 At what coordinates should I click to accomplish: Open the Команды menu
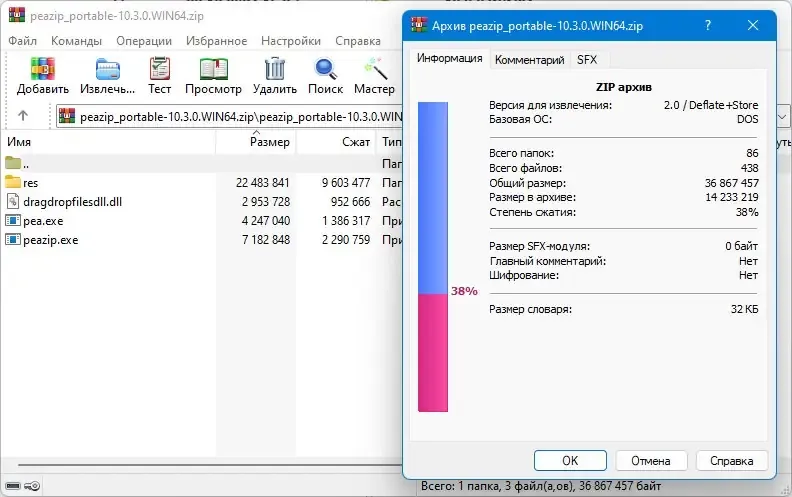tap(76, 41)
